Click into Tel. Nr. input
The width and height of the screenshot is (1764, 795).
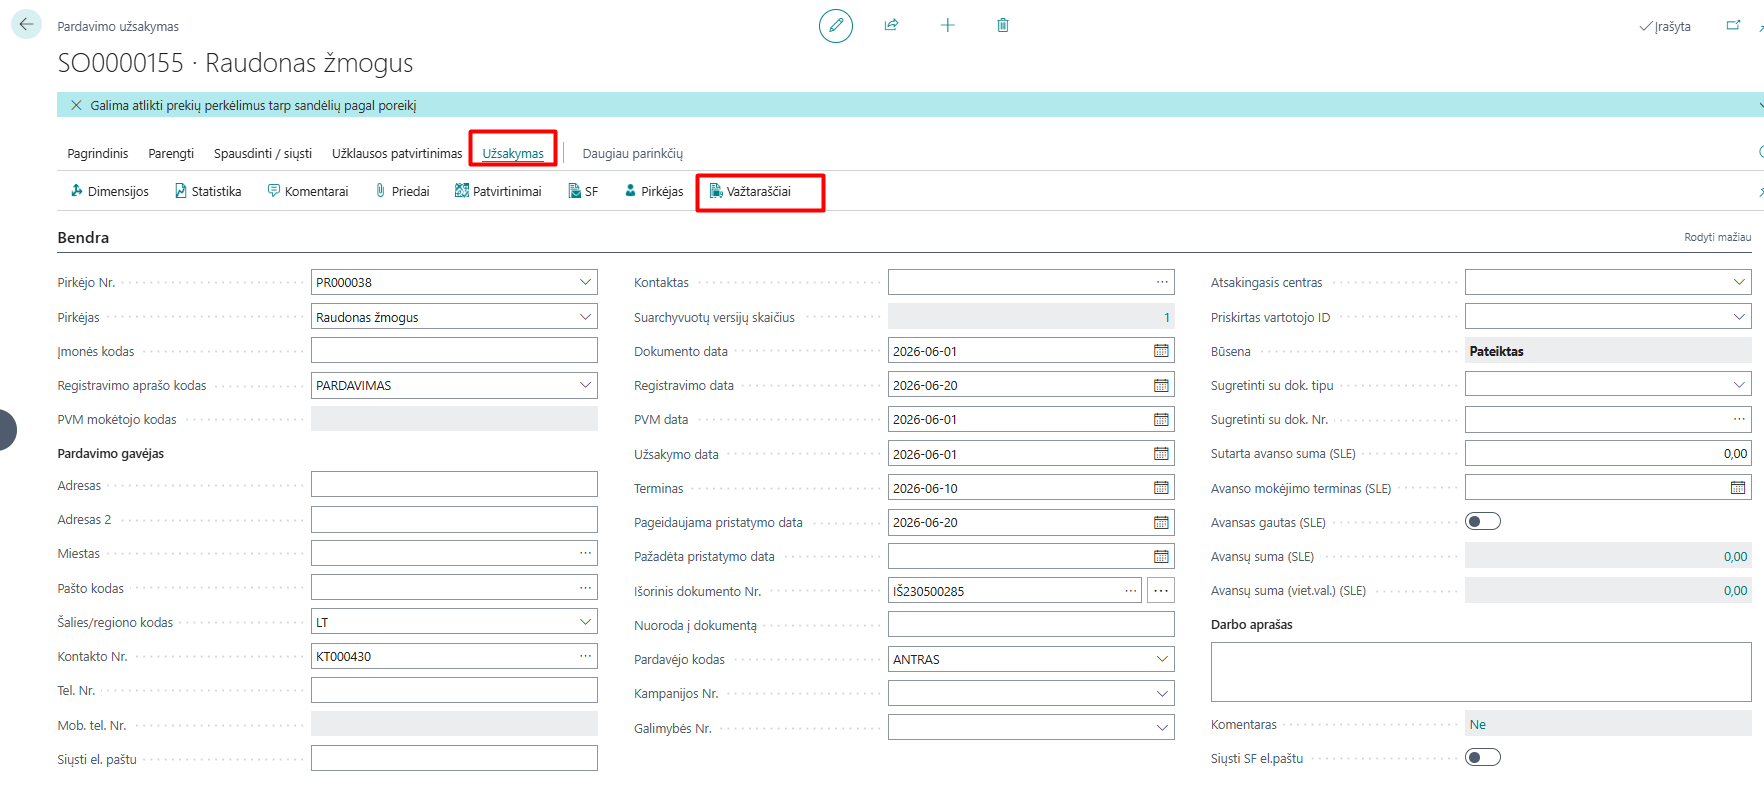tap(454, 690)
